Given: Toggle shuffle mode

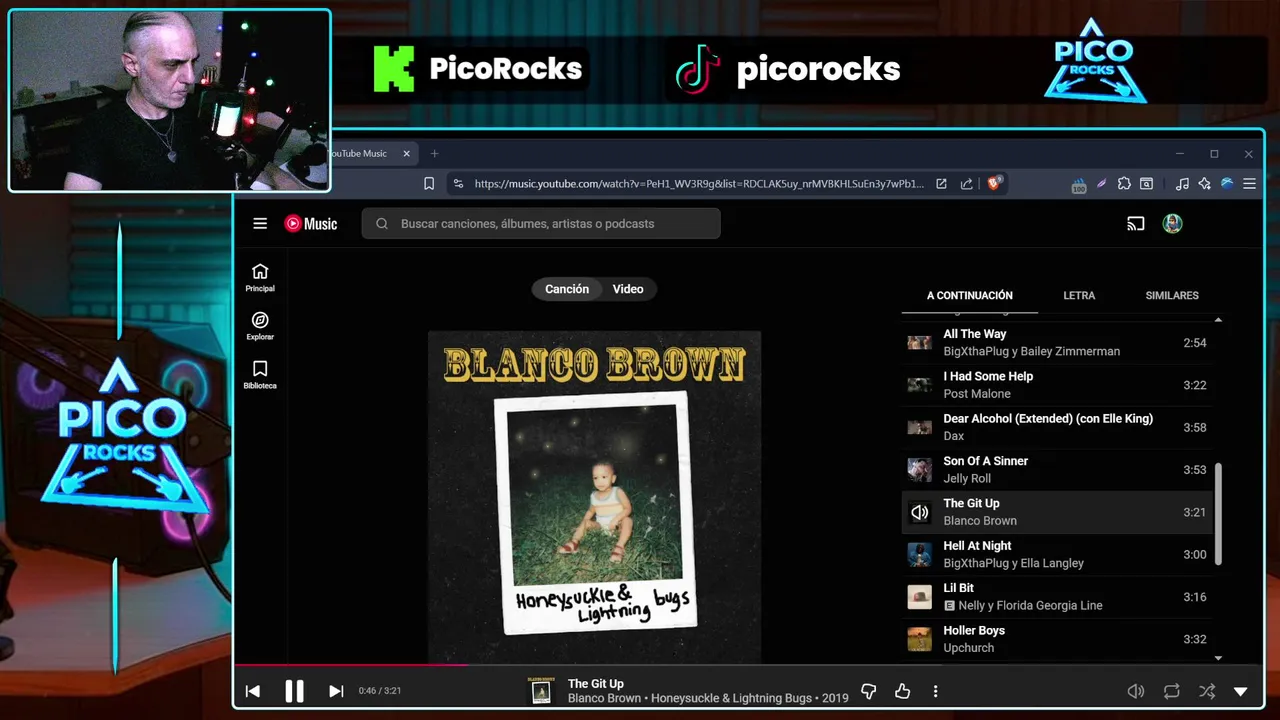Looking at the screenshot, I should [1207, 691].
